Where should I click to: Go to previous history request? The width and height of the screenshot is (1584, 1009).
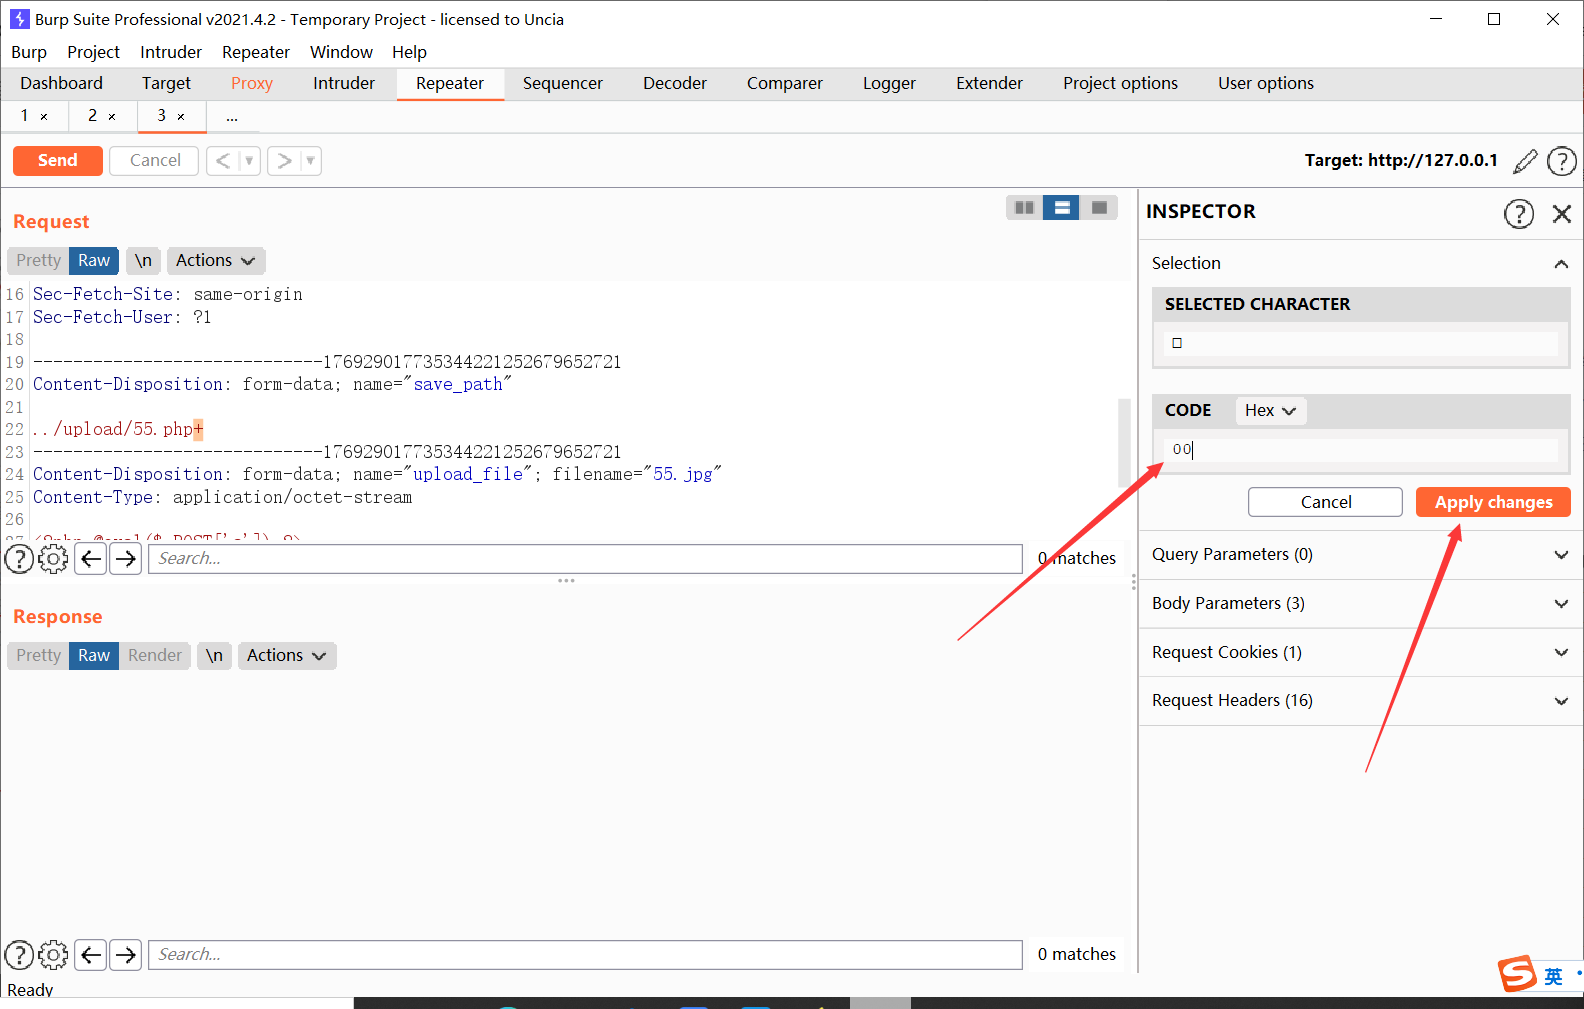[x=223, y=160]
